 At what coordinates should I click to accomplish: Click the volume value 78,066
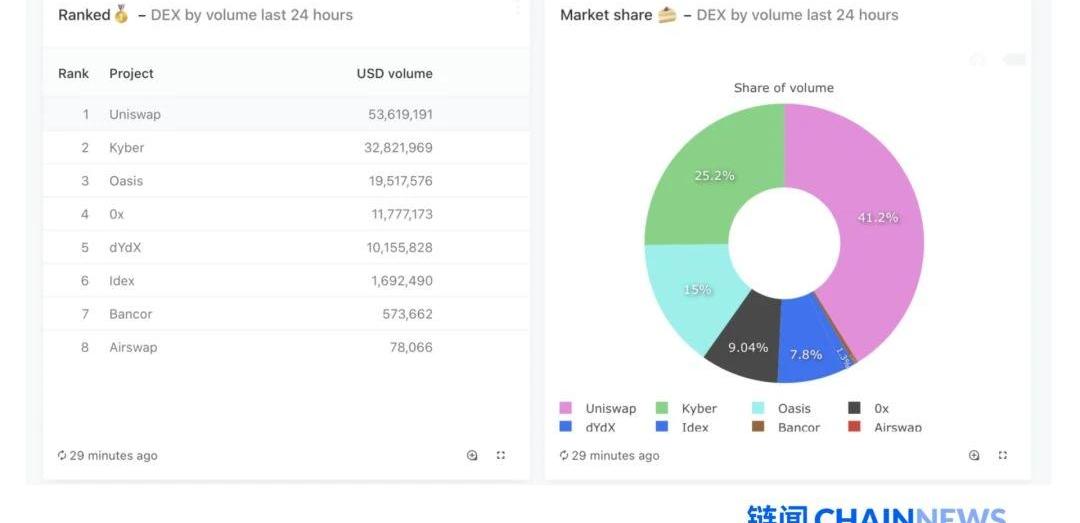pyautogui.click(x=411, y=347)
